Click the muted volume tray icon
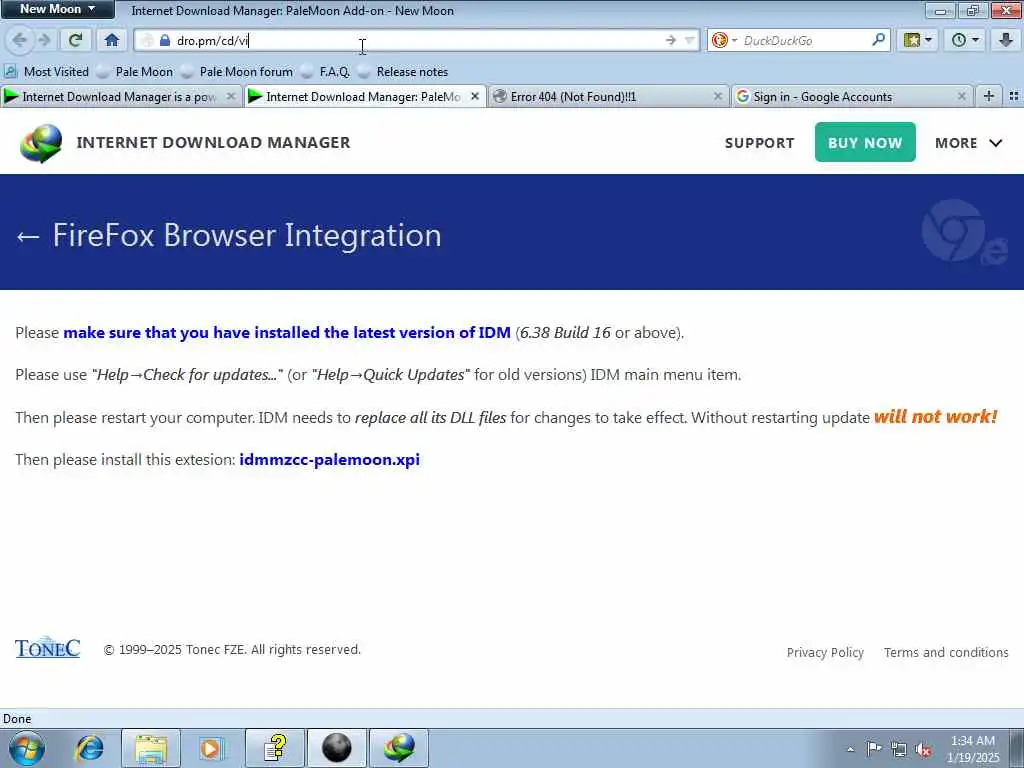The height and width of the screenshot is (768, 1024). 923,750
